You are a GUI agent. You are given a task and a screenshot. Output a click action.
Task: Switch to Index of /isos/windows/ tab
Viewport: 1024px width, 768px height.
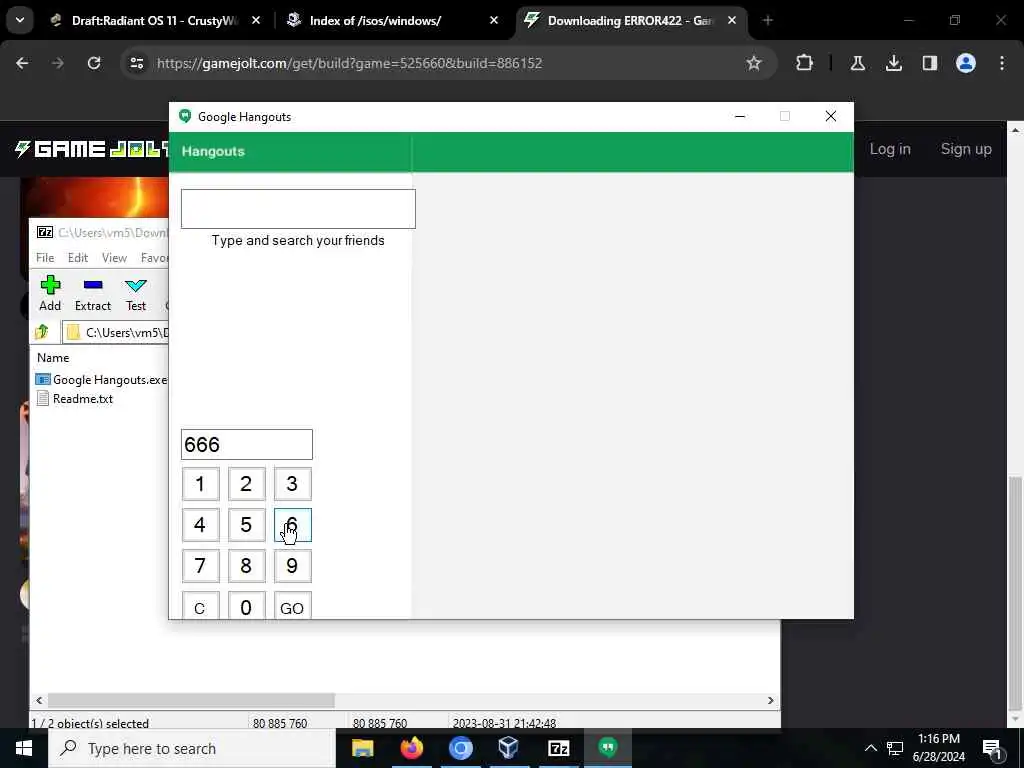pos(392,21)
